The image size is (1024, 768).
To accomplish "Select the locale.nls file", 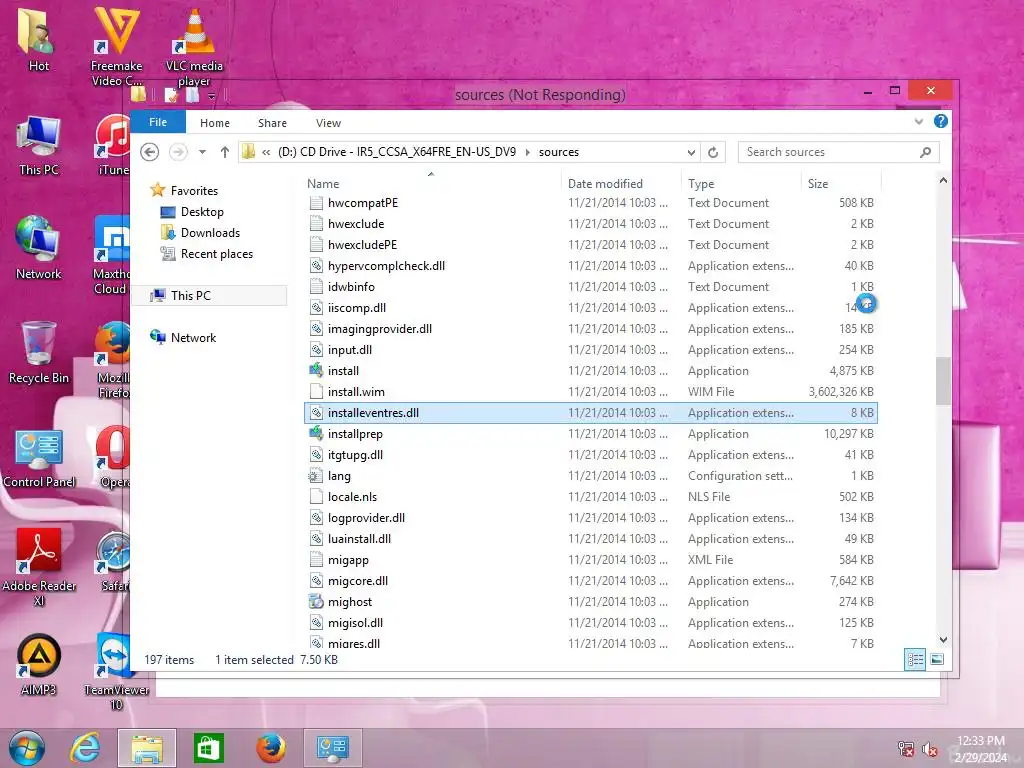I will (x=591, y=497).
